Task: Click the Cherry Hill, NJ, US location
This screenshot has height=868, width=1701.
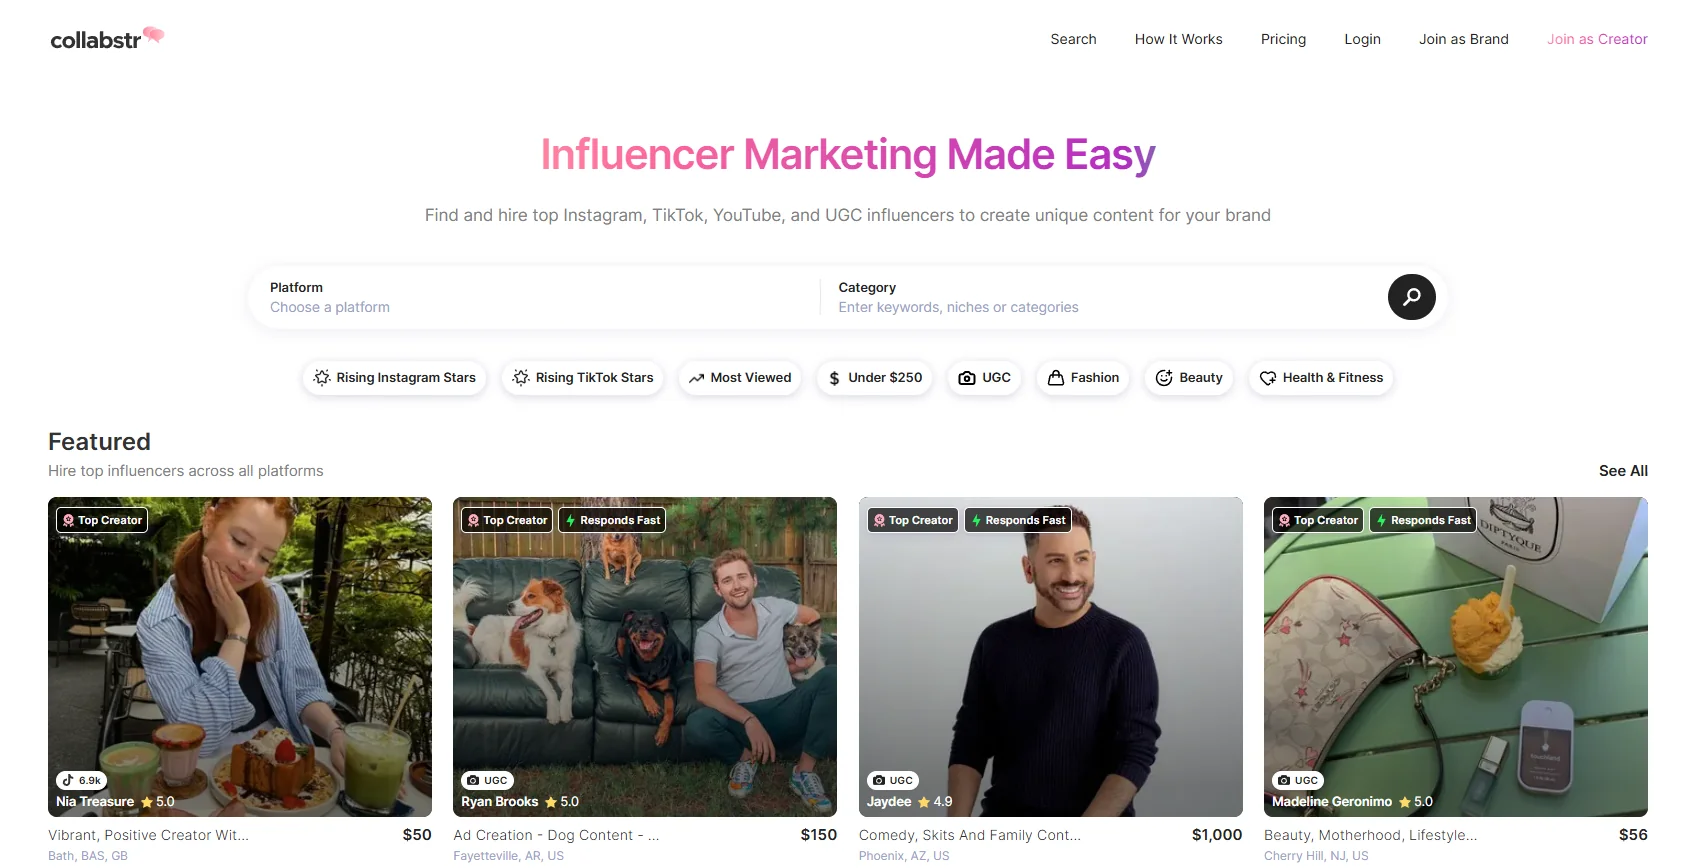Action: 1316,856
